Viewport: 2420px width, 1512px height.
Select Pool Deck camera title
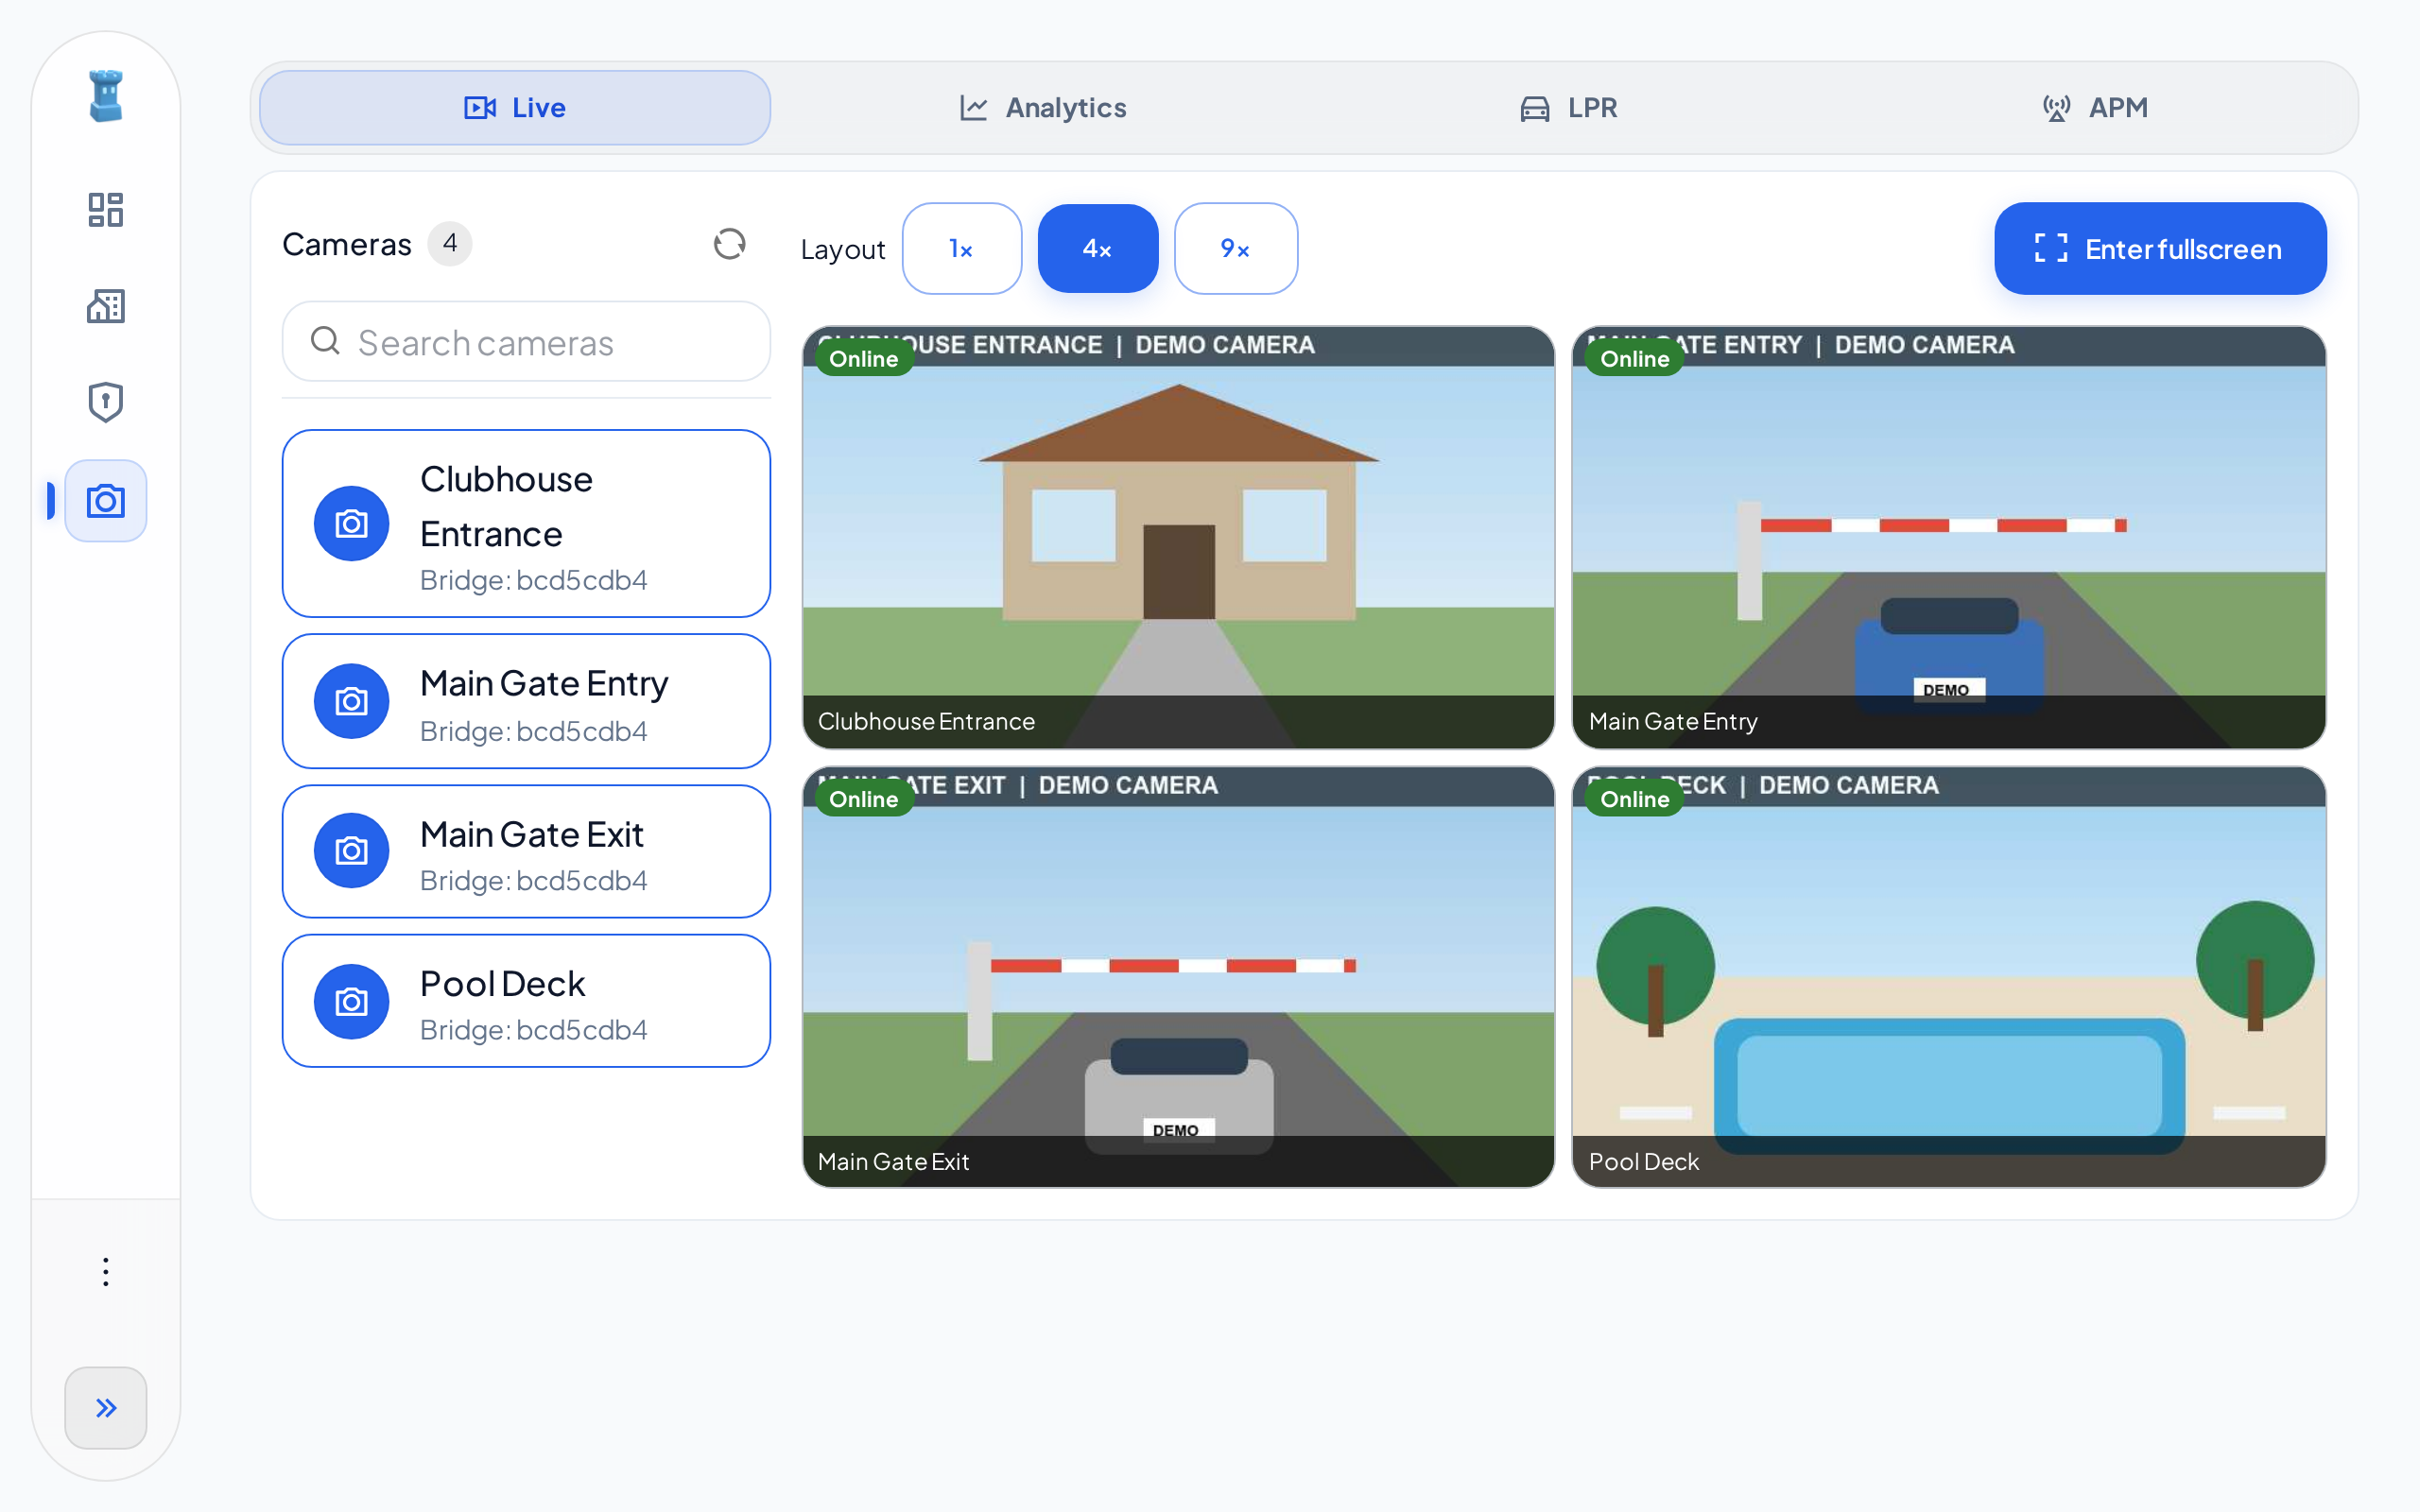click(x=502, y=984)
